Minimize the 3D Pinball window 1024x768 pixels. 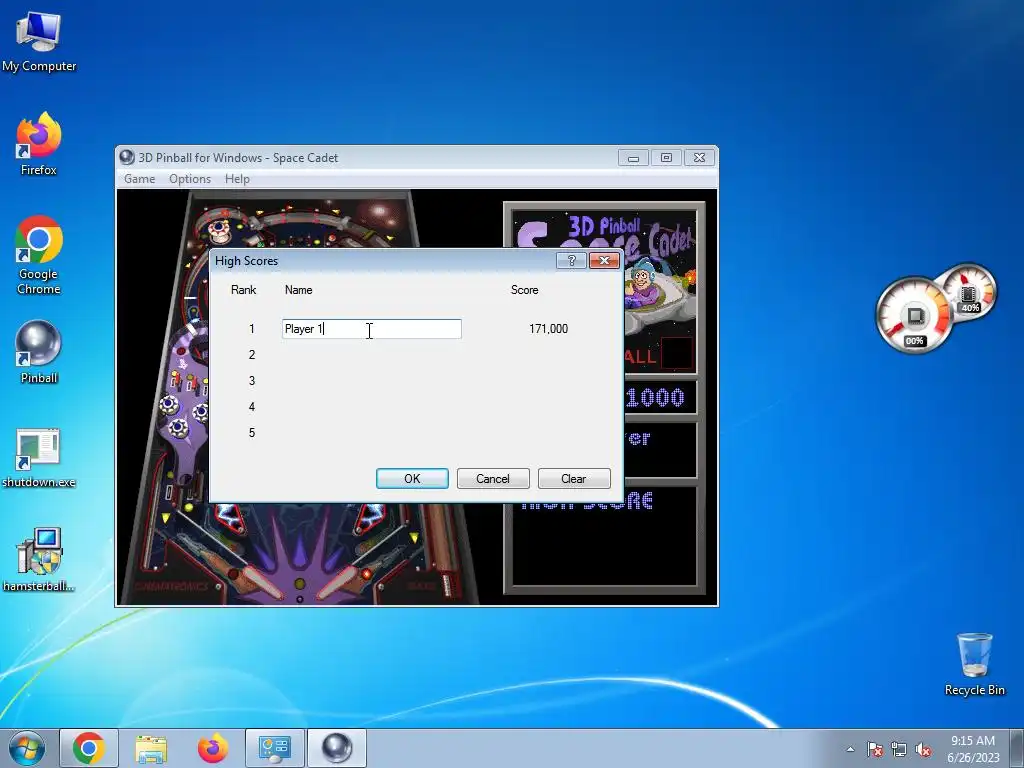[633, 157]
